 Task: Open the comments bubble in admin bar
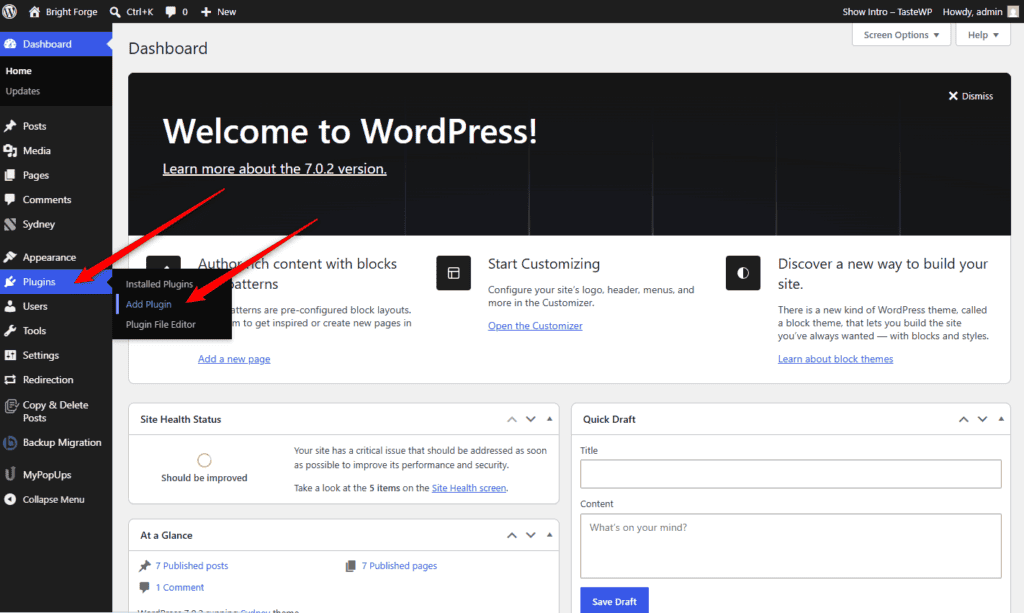point(170,12)
